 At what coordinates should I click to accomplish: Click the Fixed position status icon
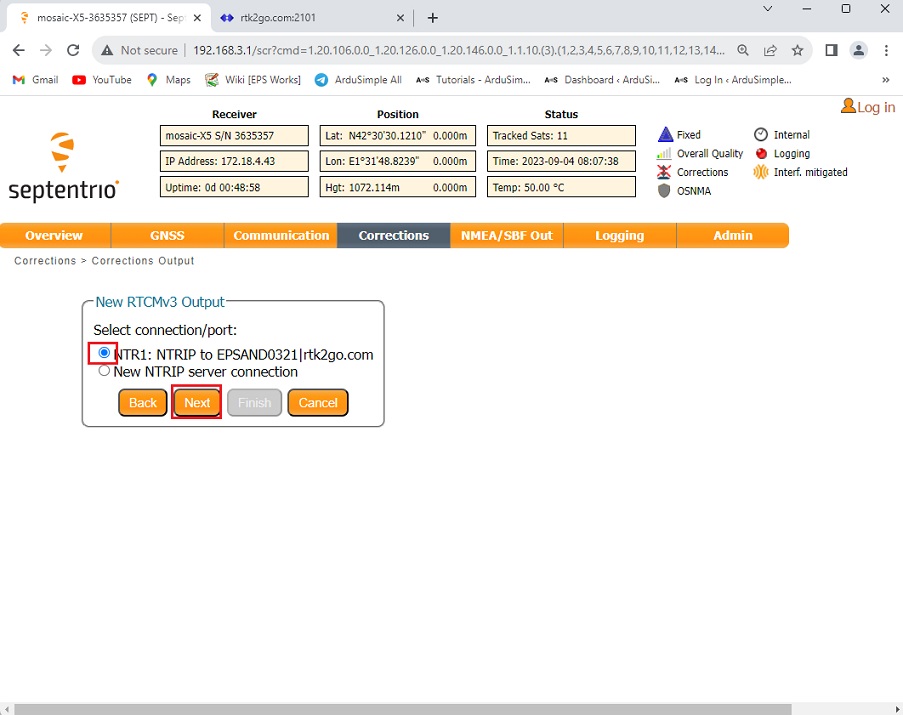pos(664,135)
